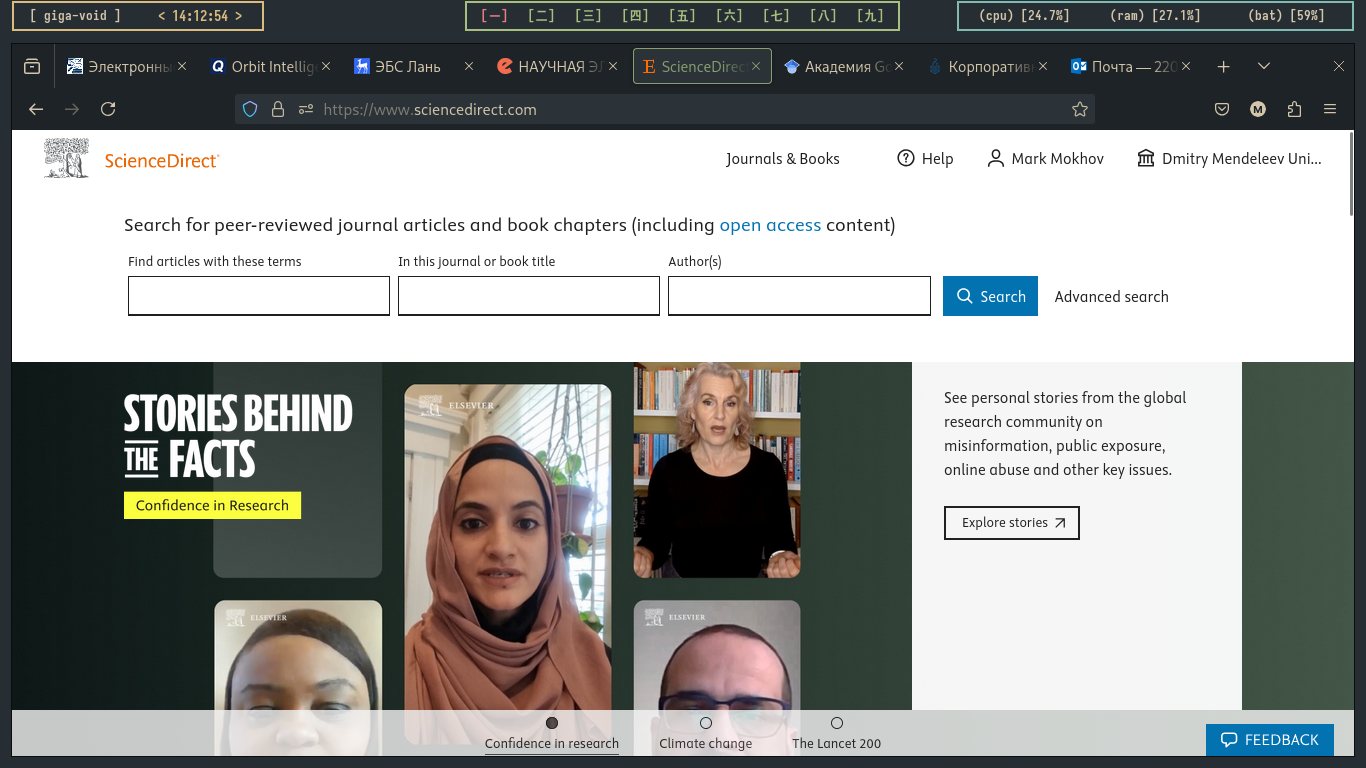1366x768 pixels.
Task: Open Journals & Books
Action: 783,158
